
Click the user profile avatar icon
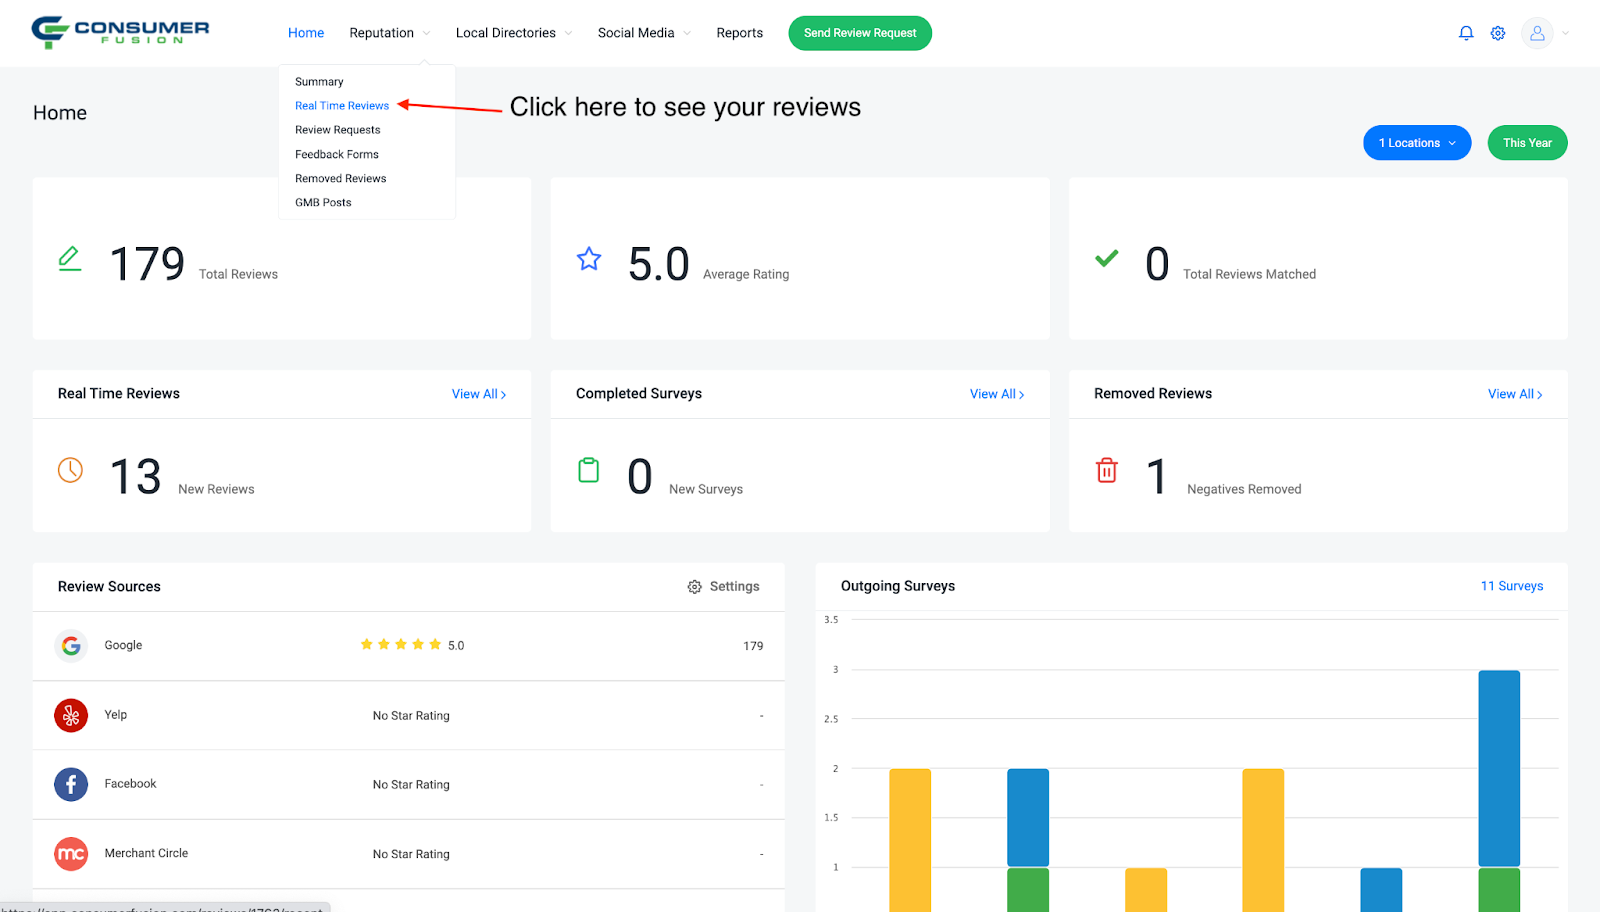(1537, 33)
